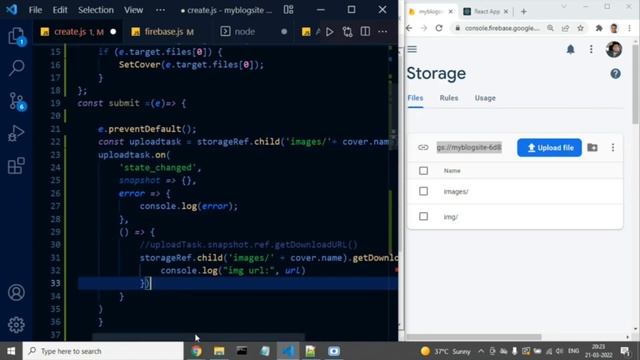Open Chrome zoom magnifier icon
Image resolution: width=640 pixels, height=360 pixels.
(x=551, y=28)
